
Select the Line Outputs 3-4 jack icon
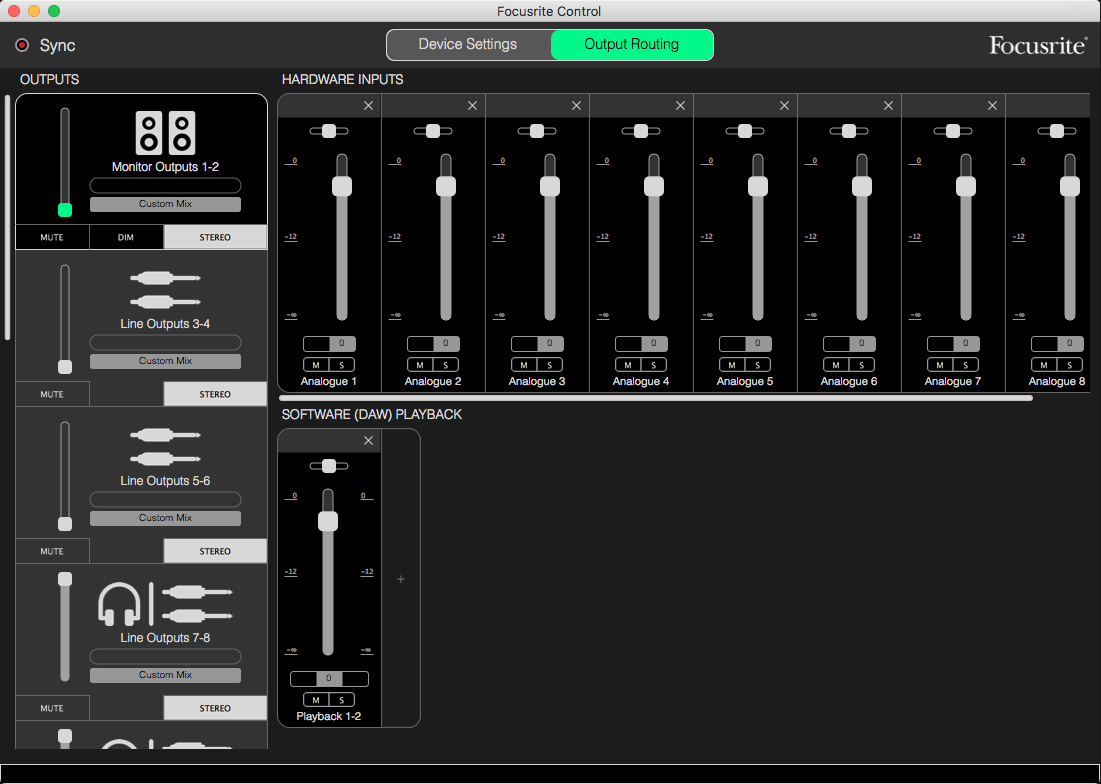[165, 291]
